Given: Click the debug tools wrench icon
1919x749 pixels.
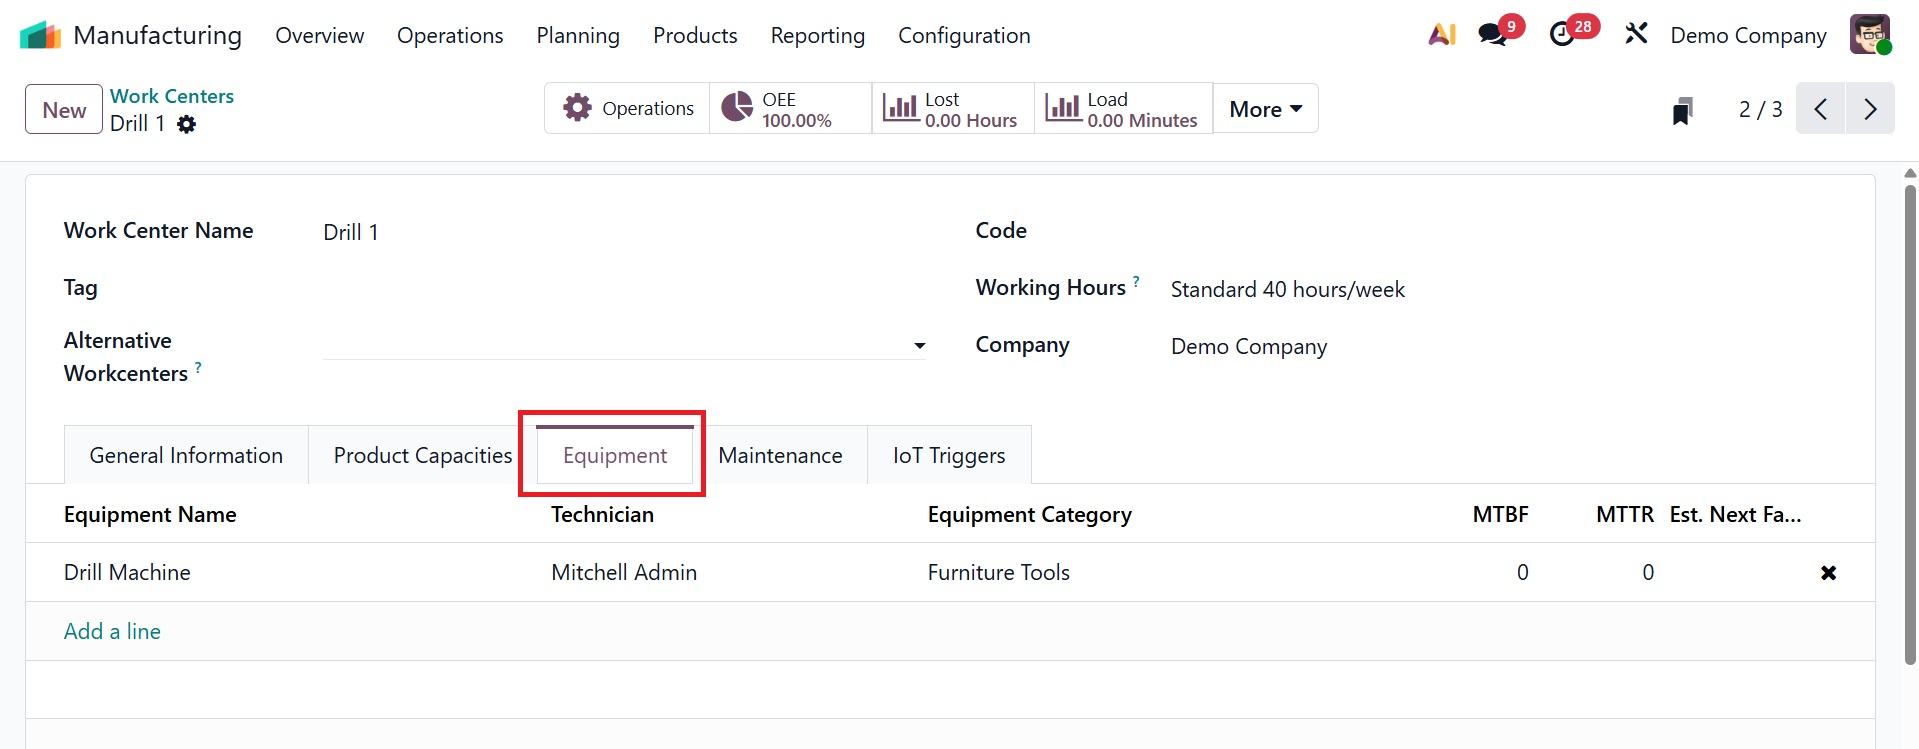Looking at the screenshot, I should coord(1636,35).
